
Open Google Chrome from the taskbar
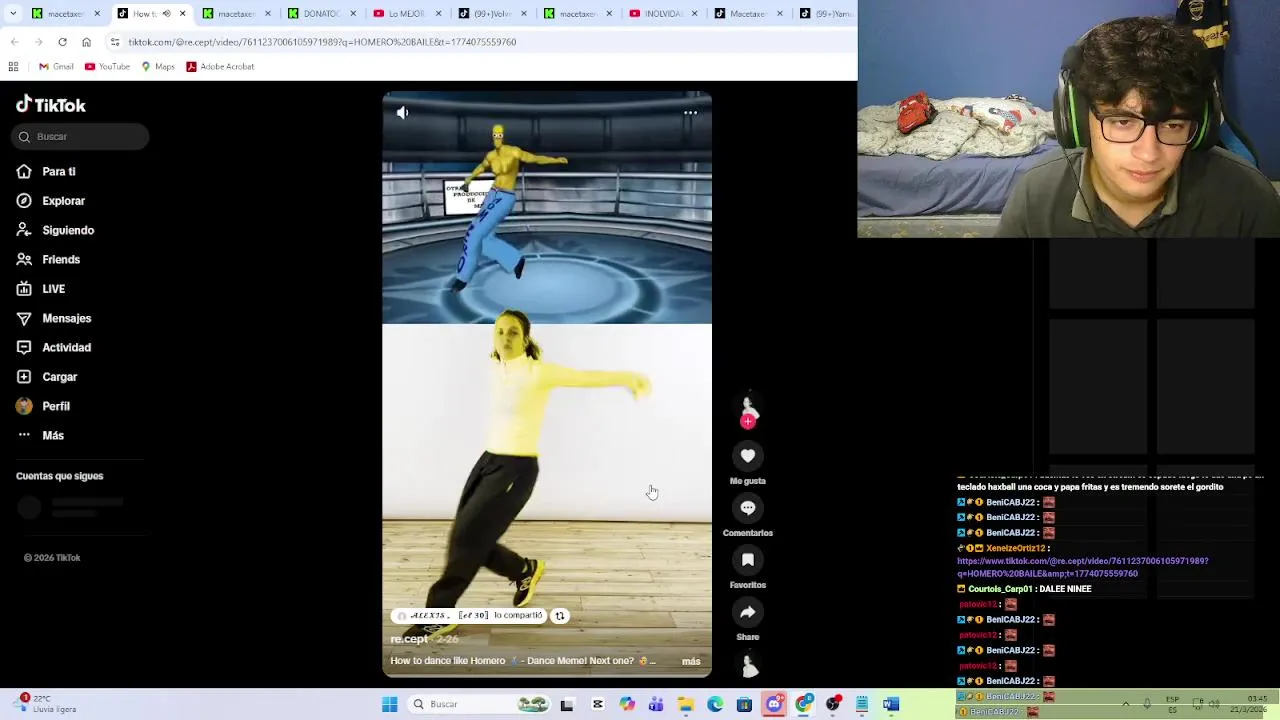[x=803, y=705]
